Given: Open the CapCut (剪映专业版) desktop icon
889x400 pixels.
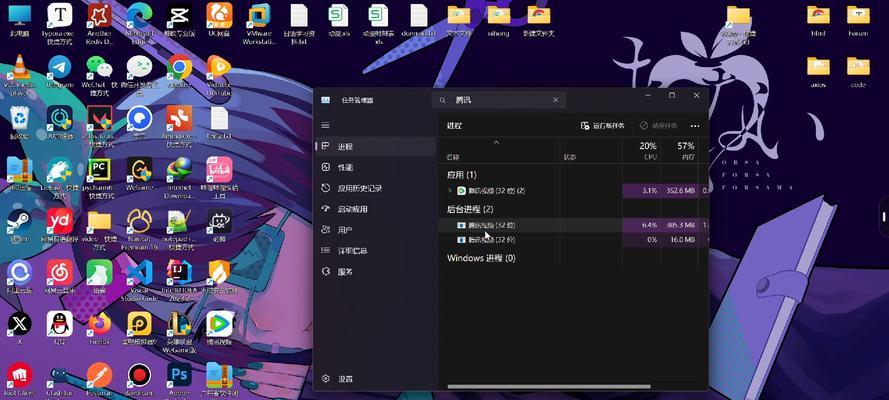Looking at the screenshot, I should tap(179, 16).
